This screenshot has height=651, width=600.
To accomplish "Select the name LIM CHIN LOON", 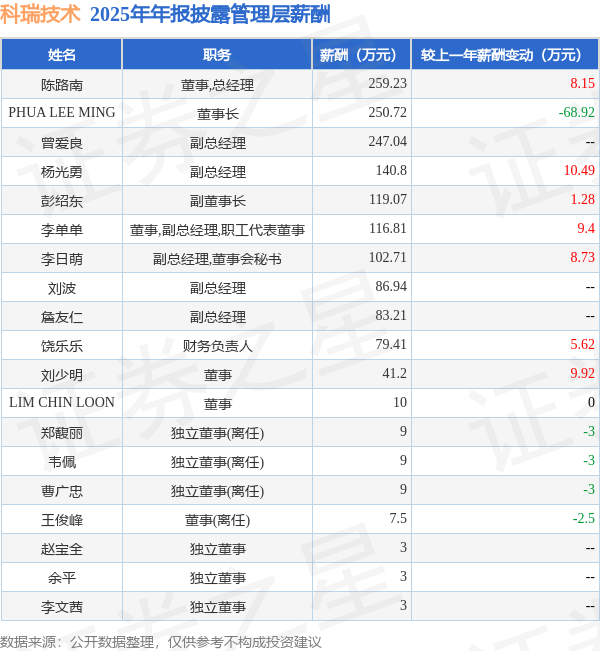I will (62, 402).
